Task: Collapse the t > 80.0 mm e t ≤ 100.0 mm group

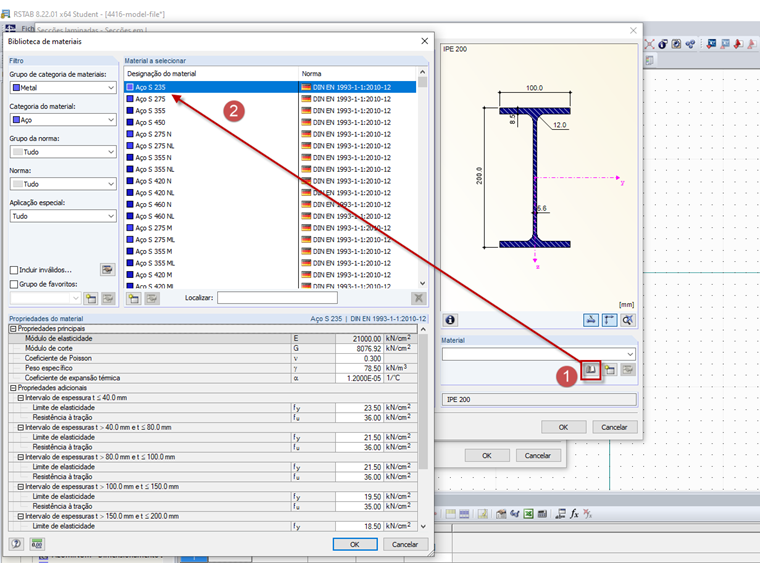Action: point(21,457)
